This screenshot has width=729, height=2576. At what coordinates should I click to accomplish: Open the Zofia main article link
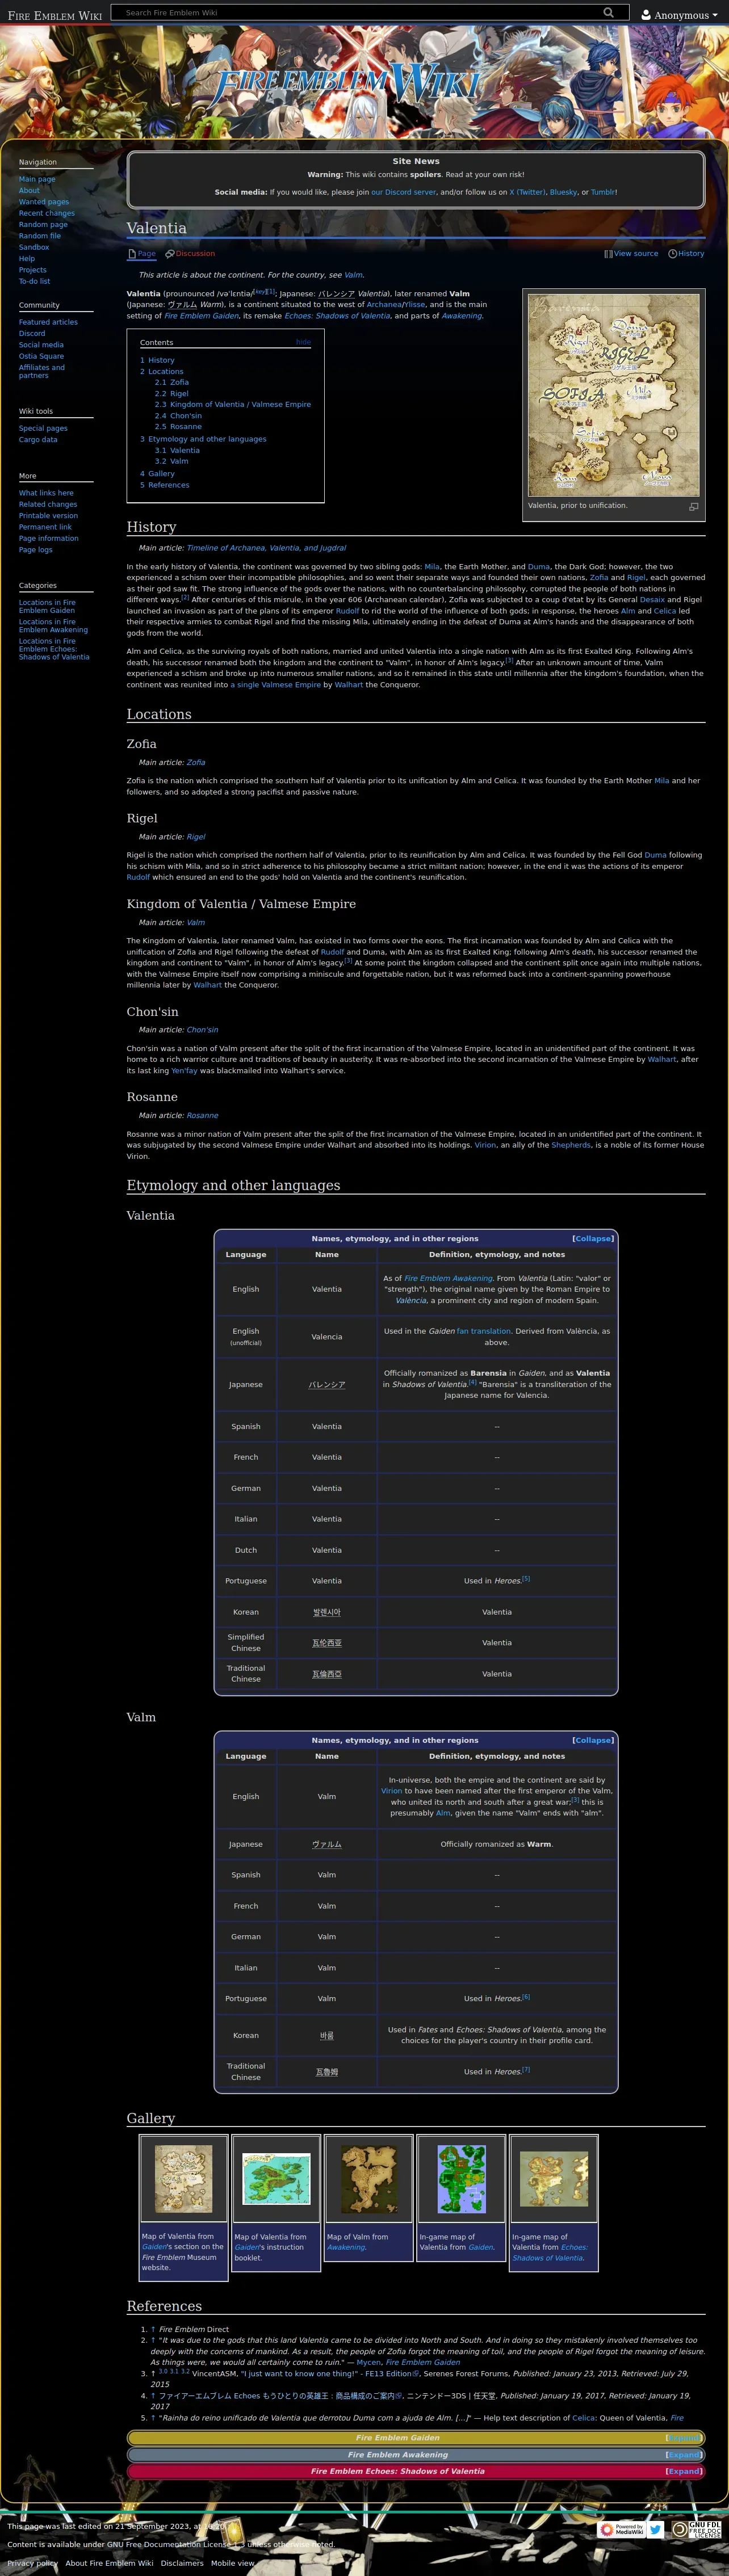point(196,762)
